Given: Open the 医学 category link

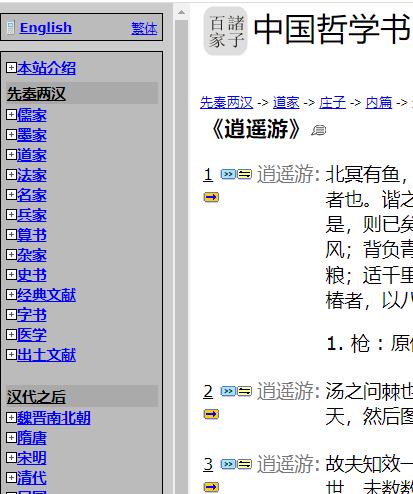Looking at the screenshot, I should tap(32, 335).
